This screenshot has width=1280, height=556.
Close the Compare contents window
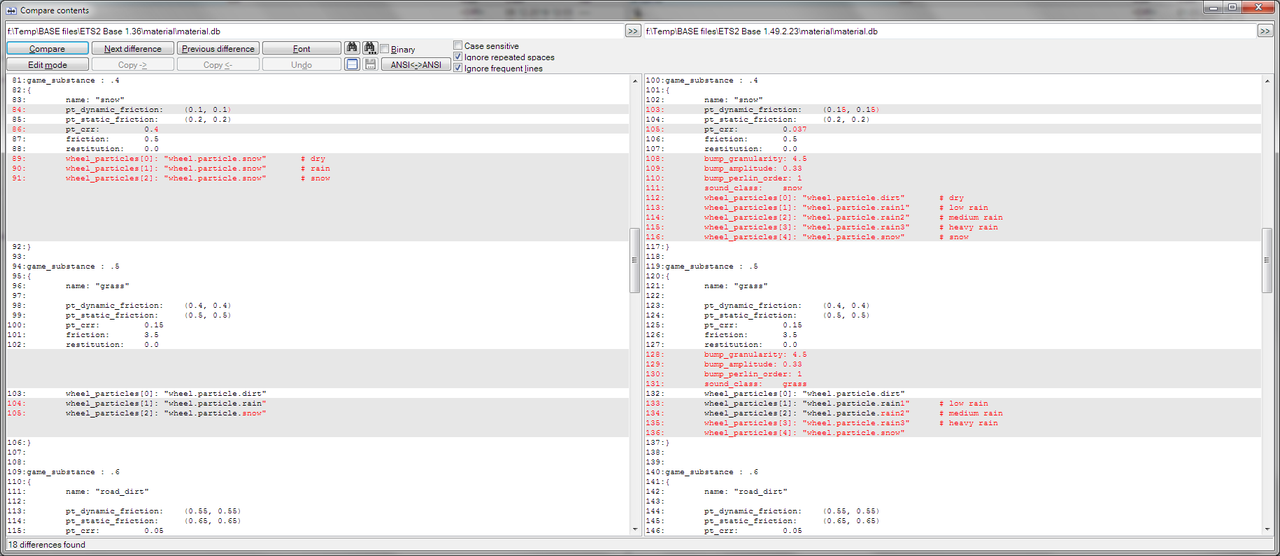pos(1258,8)
